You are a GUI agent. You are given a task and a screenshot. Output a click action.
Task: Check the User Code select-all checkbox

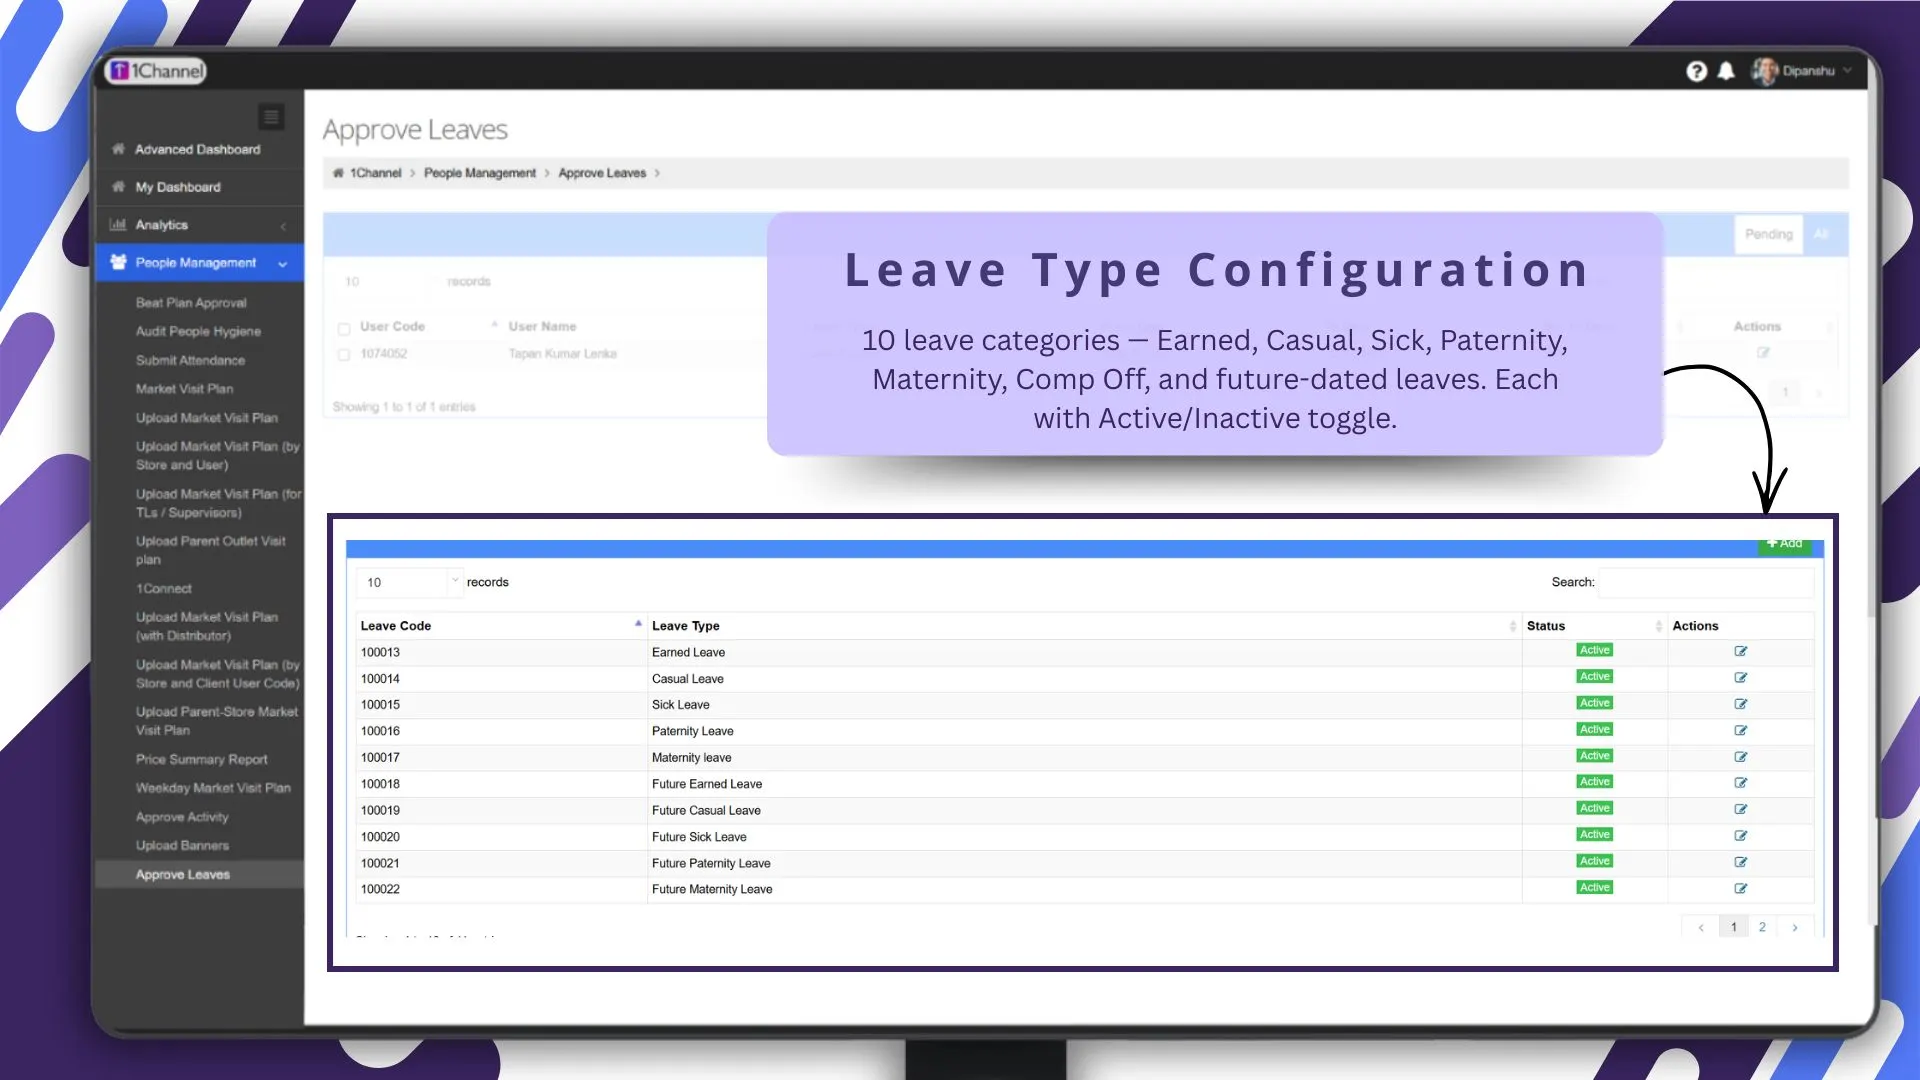344,328
